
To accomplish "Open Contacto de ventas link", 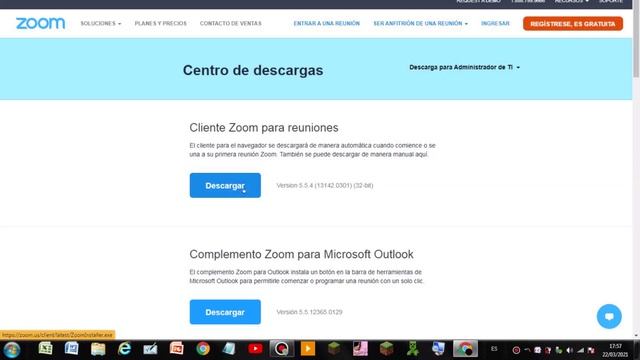I will pyautogui.click(x=231, y=23).
